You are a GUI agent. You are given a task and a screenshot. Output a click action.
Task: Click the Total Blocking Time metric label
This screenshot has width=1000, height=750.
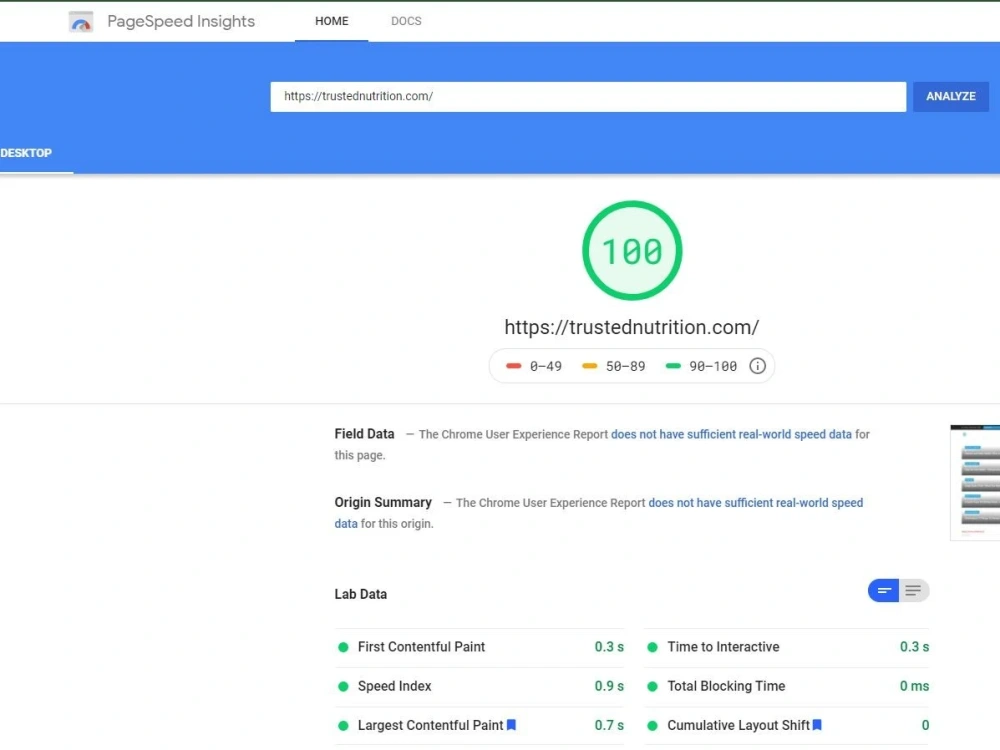click(x=726, y=686)
